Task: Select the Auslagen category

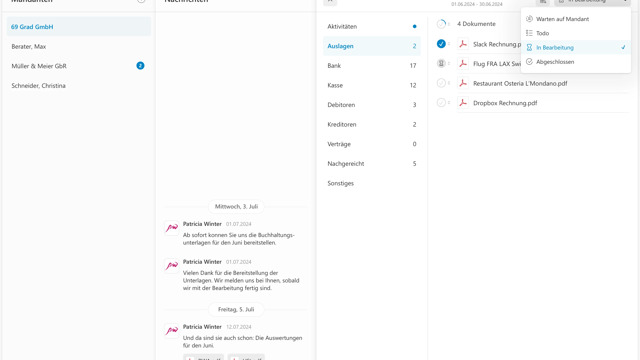Action: [x=372, y=46]
